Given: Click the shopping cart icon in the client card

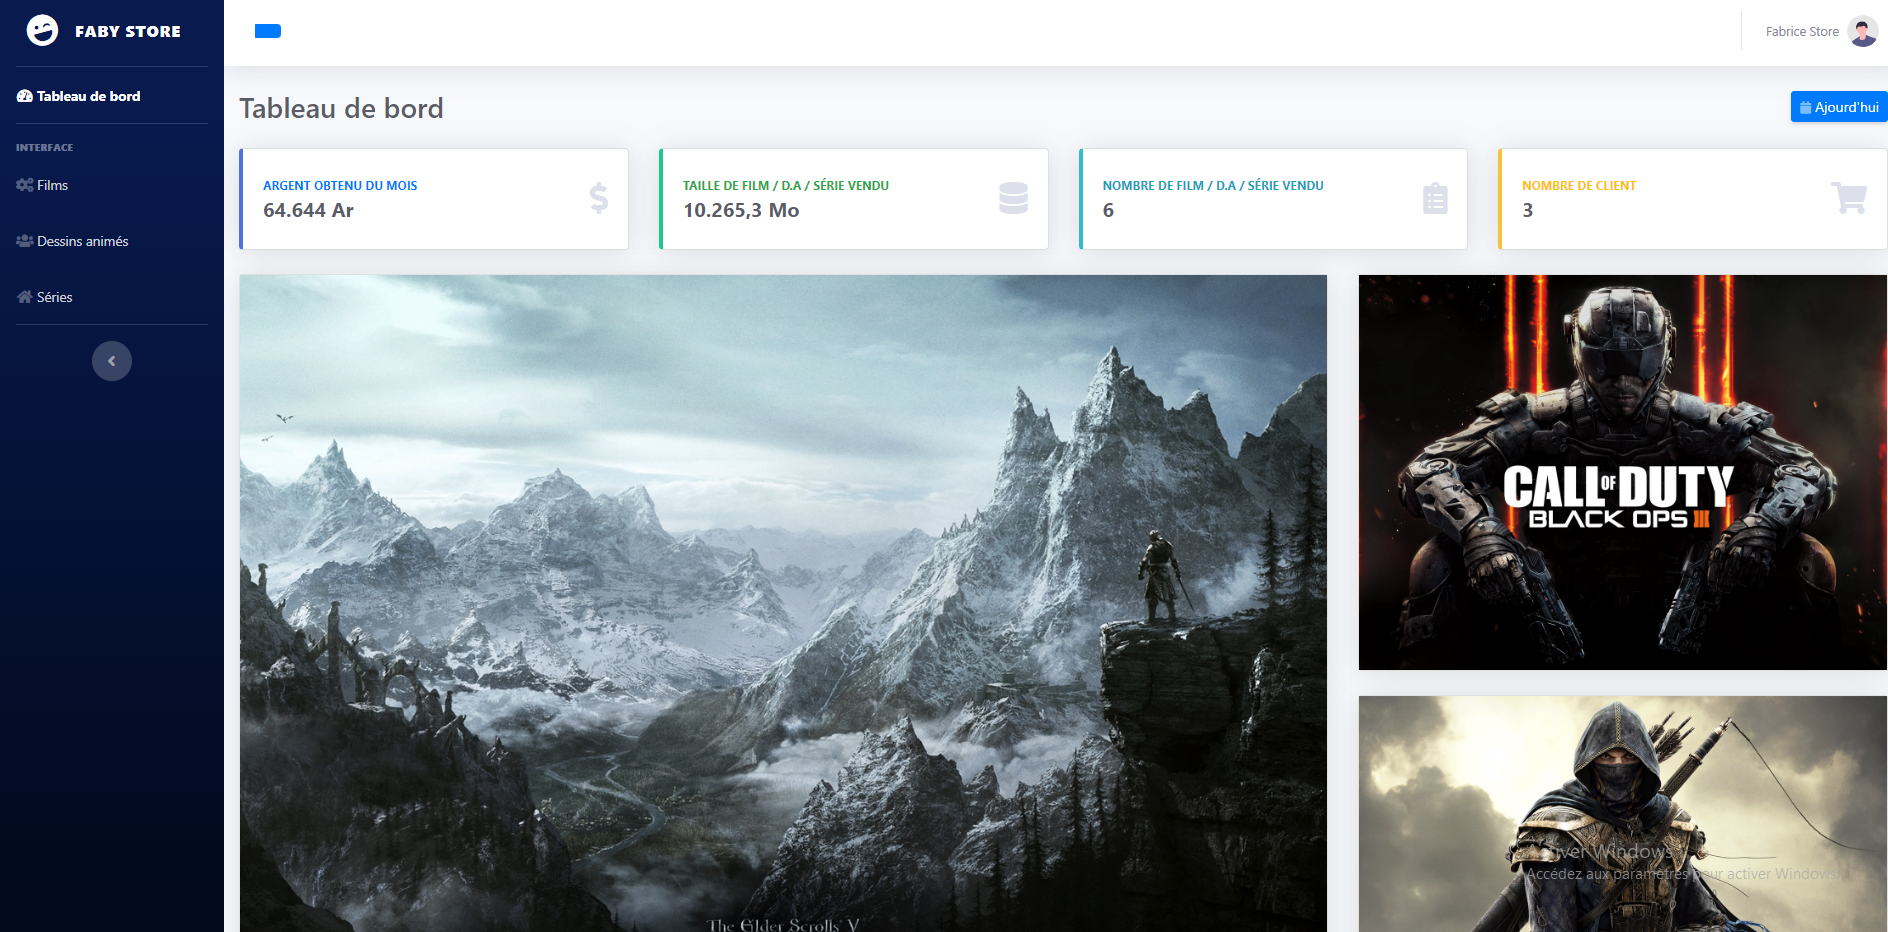Looking at the screenshot, I should click(x=1849, y=198).
